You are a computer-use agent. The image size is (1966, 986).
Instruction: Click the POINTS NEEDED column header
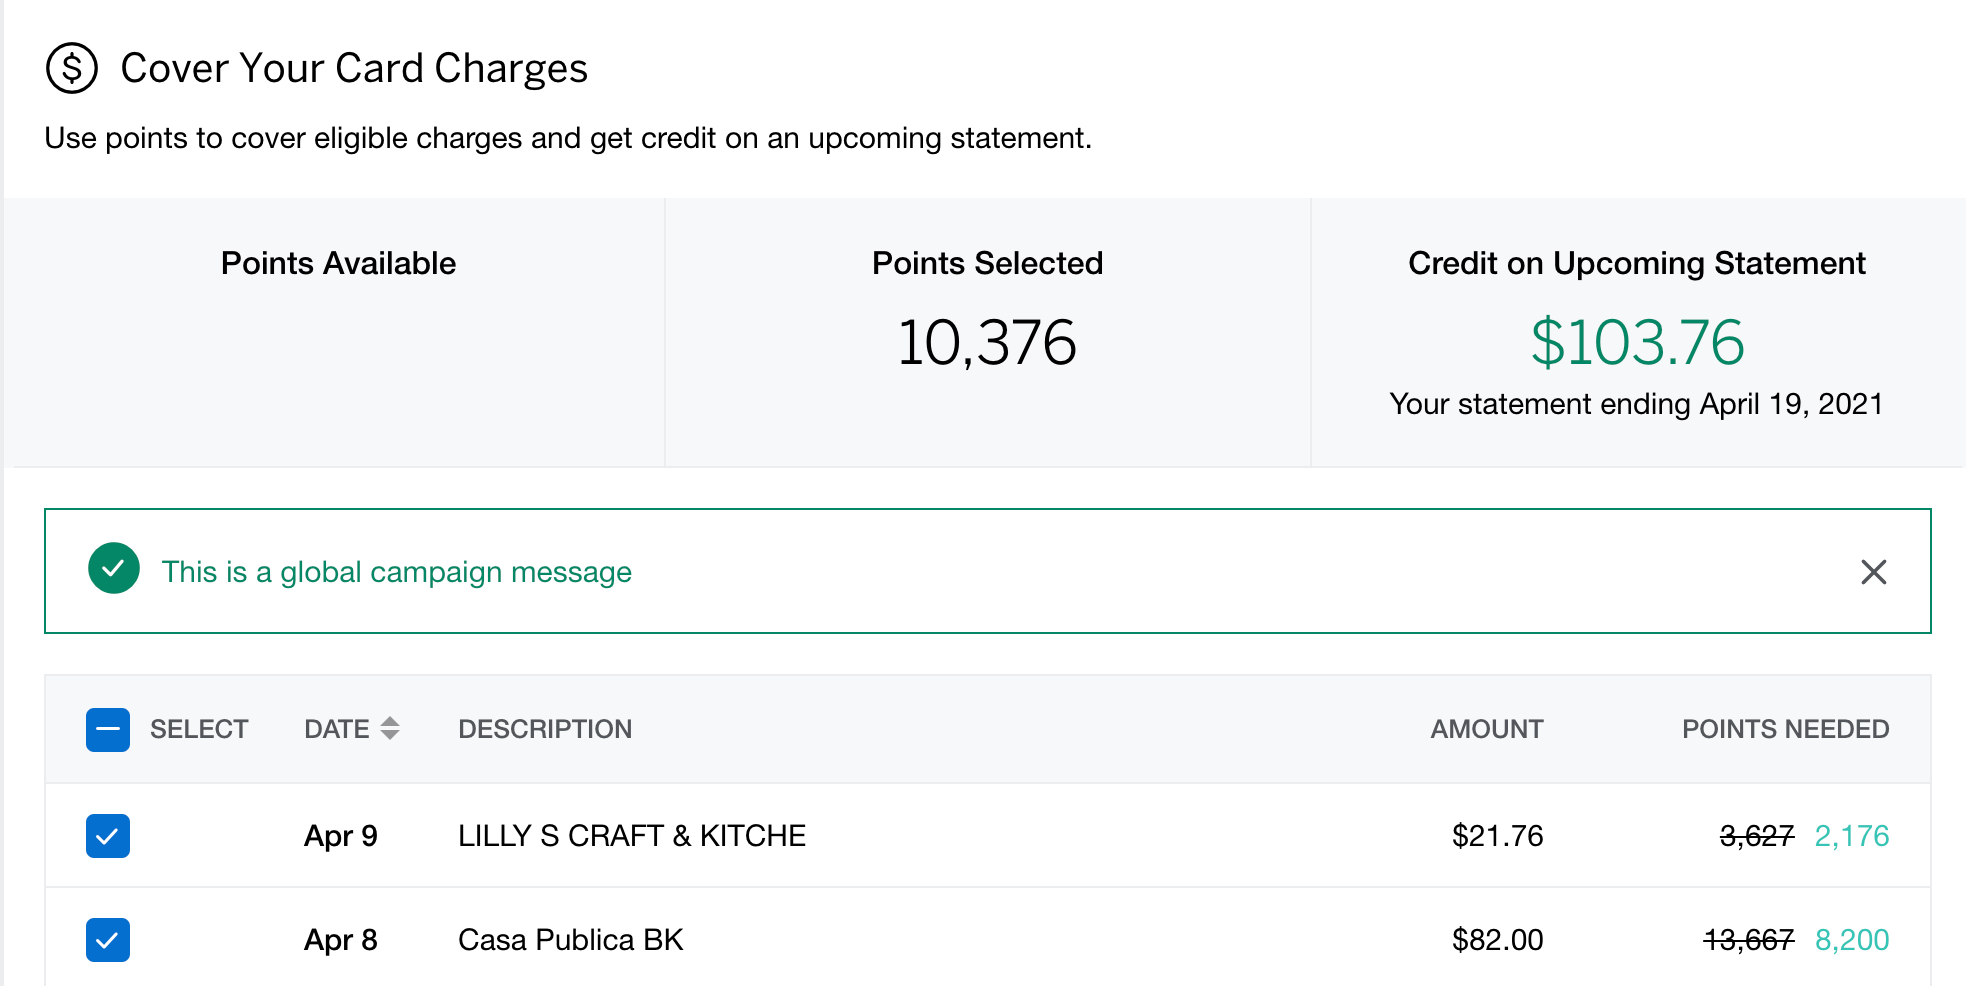click(1785, 729)
